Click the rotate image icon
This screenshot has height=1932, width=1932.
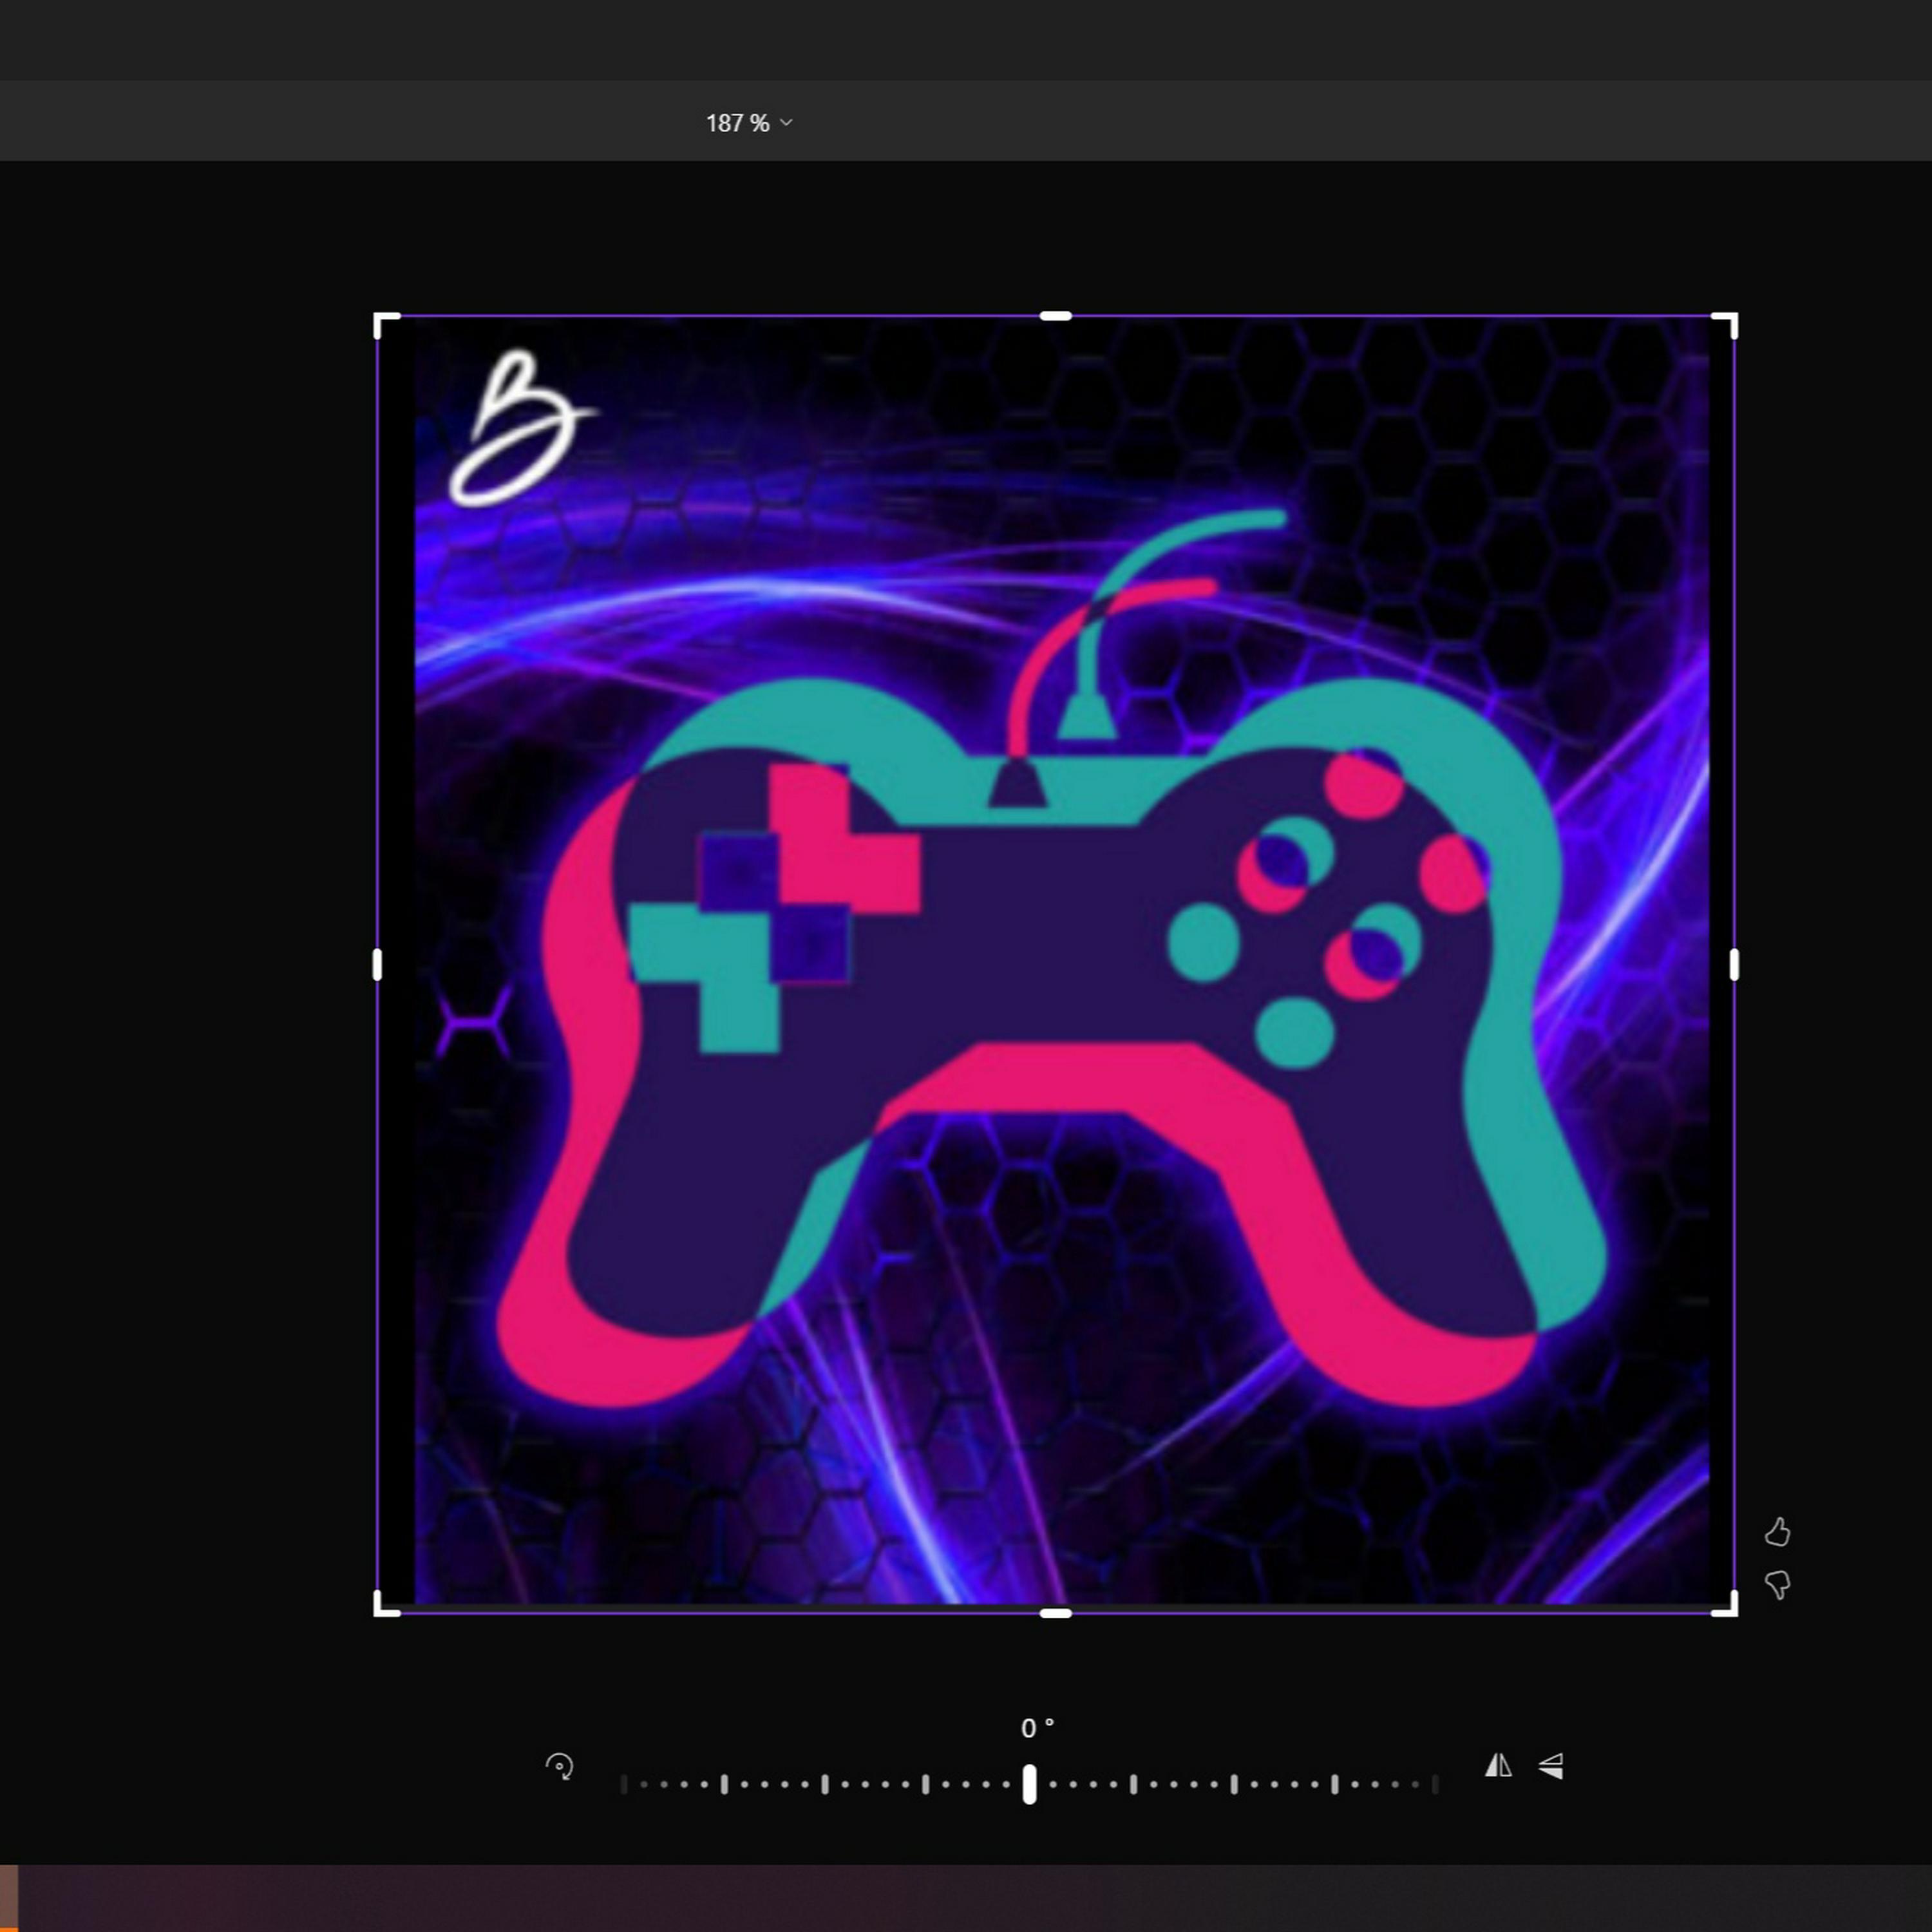[560, 1766]
